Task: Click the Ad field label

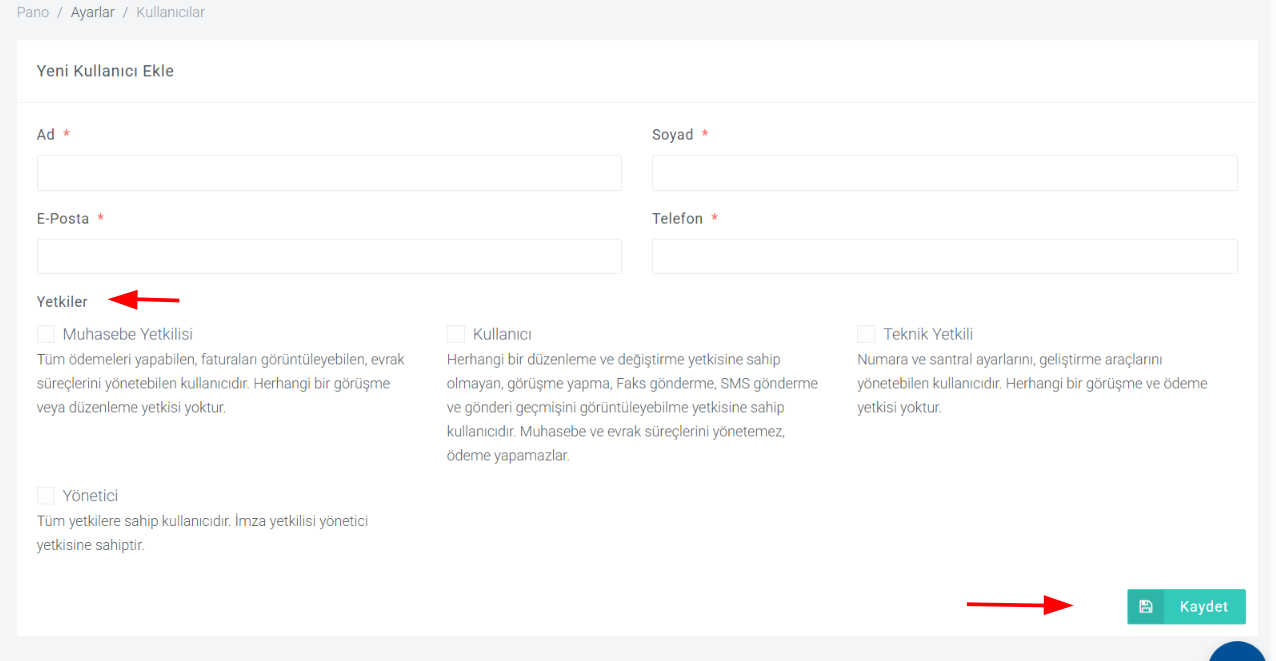Action: coord(46,135)
